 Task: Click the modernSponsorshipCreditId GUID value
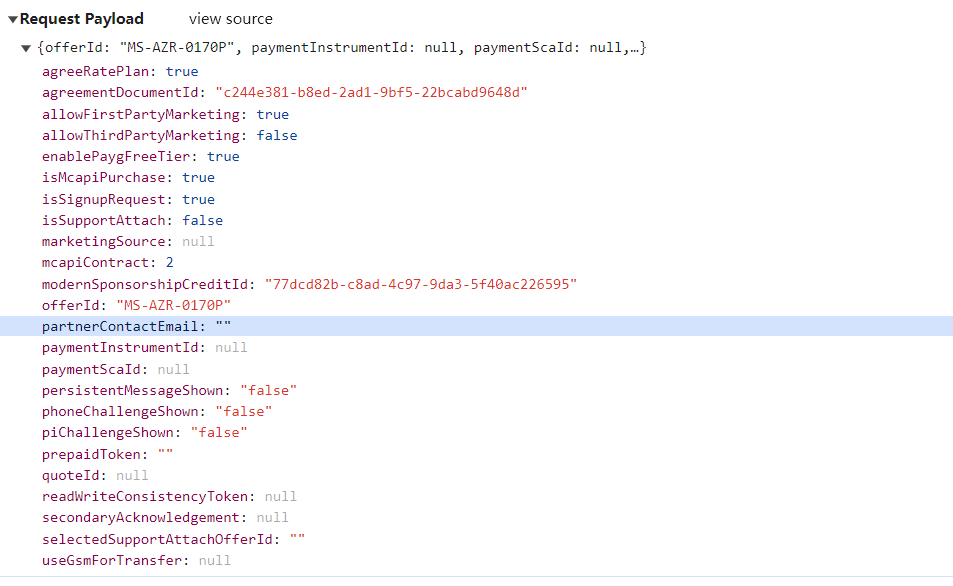[421, 284]
